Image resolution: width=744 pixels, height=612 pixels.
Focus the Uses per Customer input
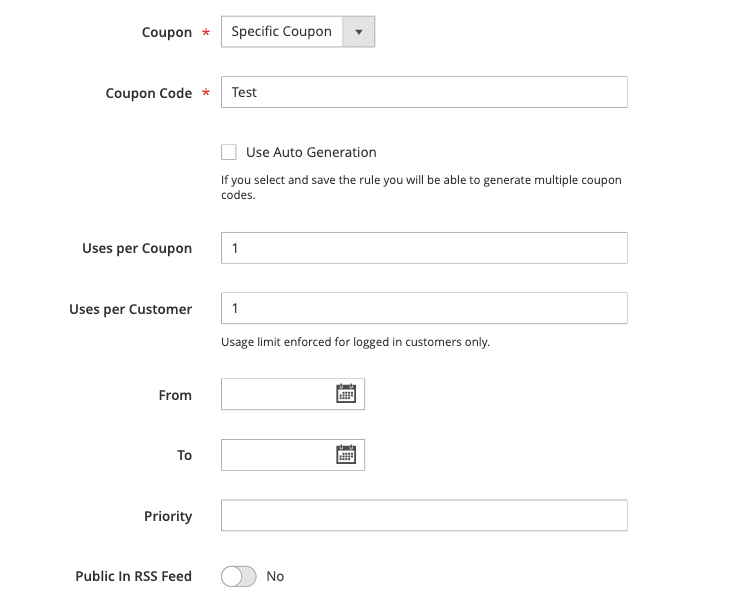(424, 308)
